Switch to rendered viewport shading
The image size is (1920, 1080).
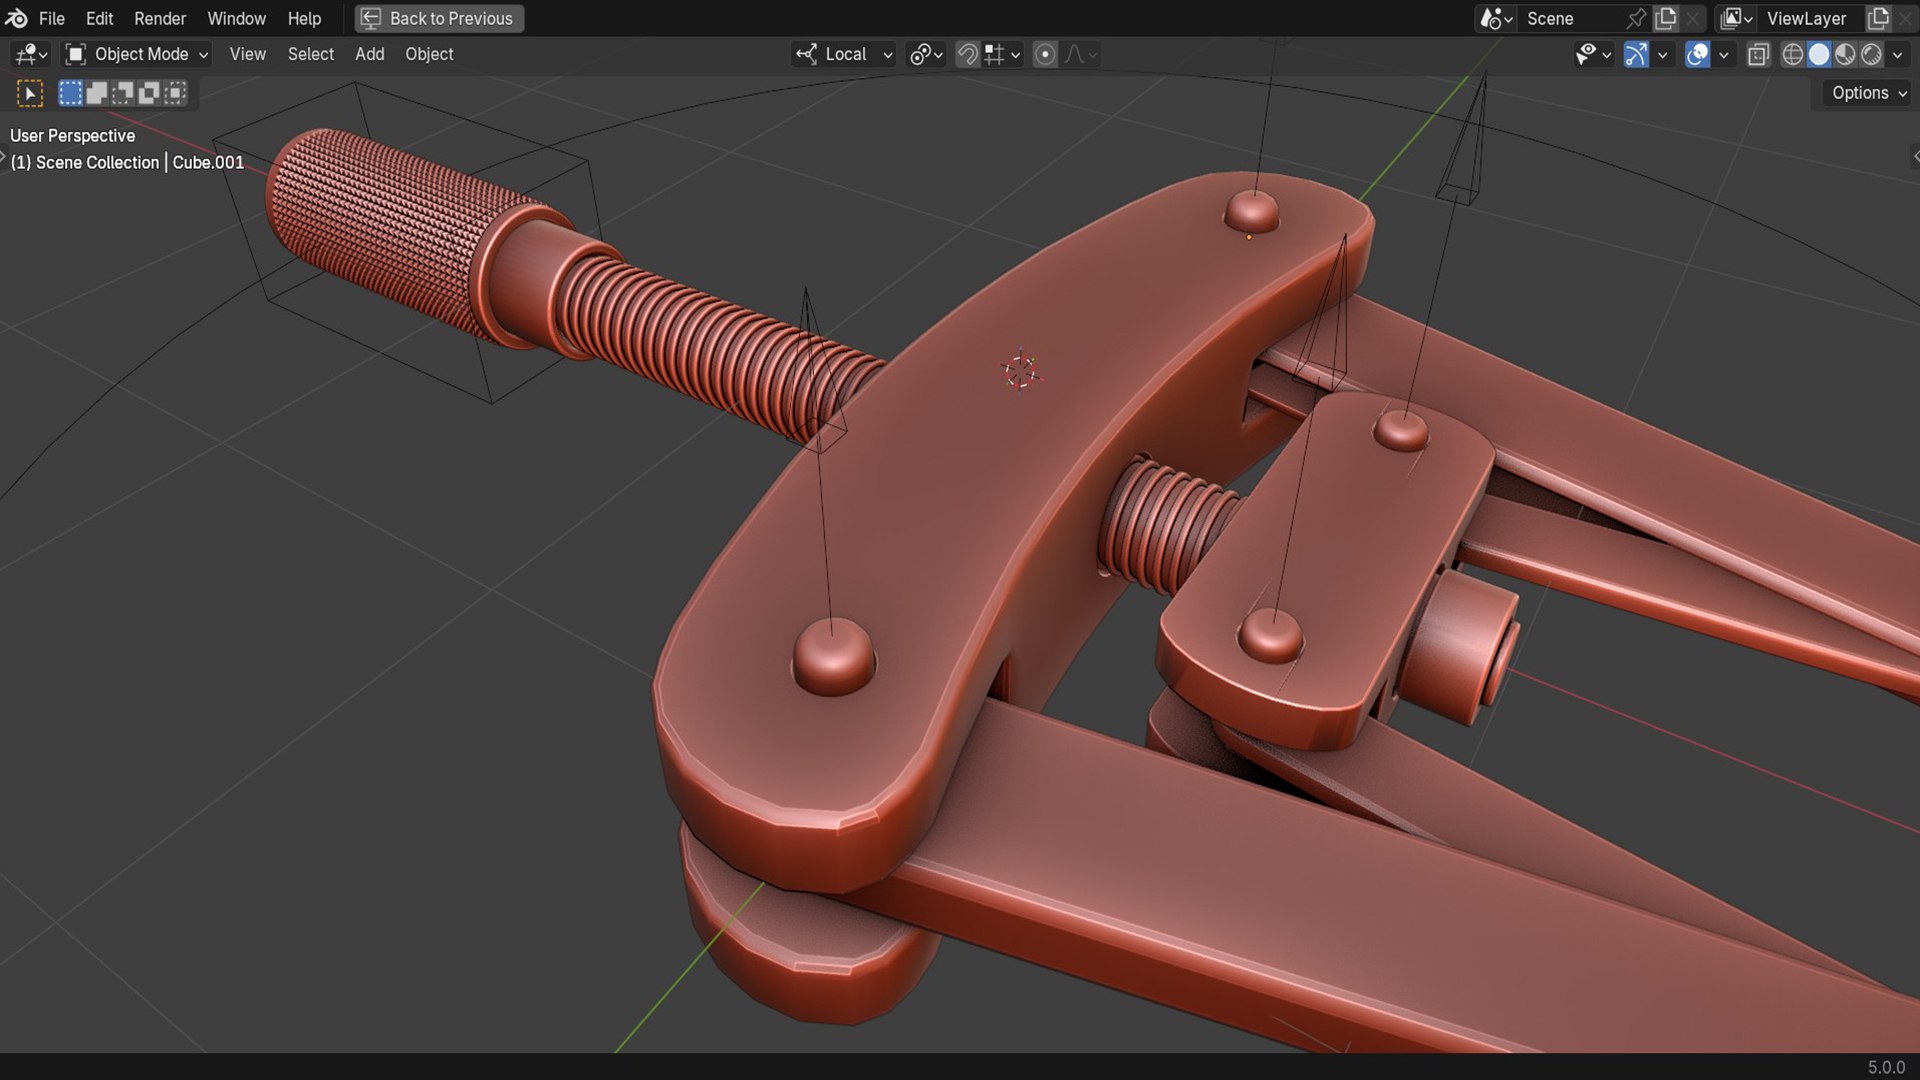click(1871, 54)
